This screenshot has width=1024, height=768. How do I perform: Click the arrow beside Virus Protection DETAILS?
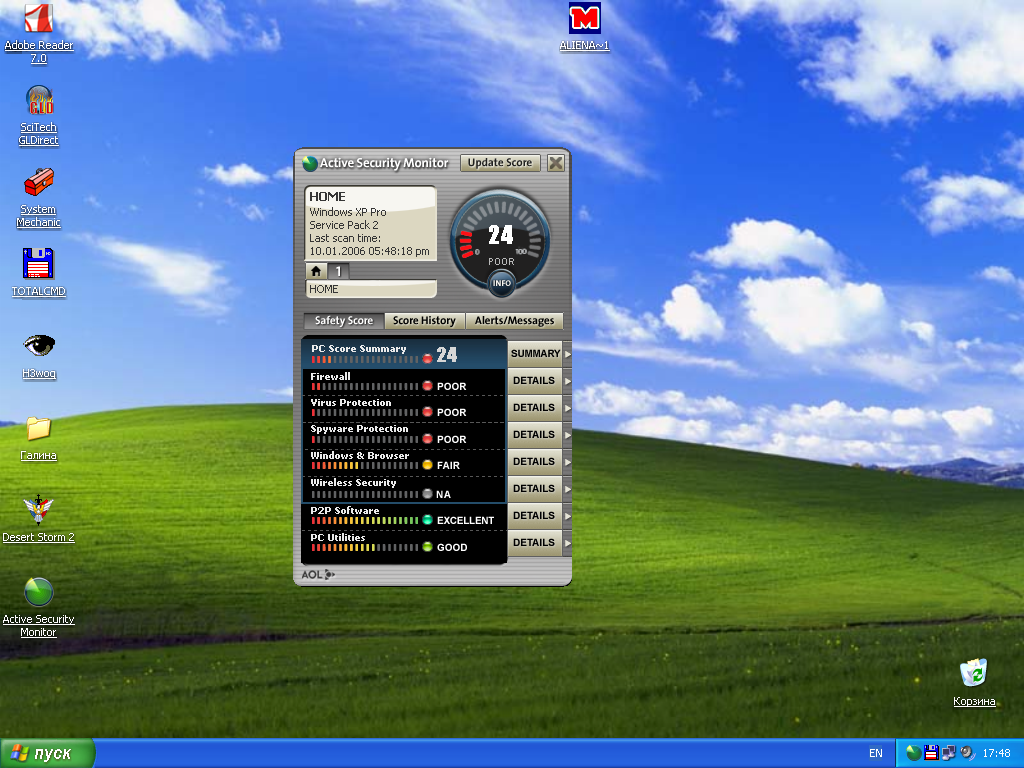(568, 408)
